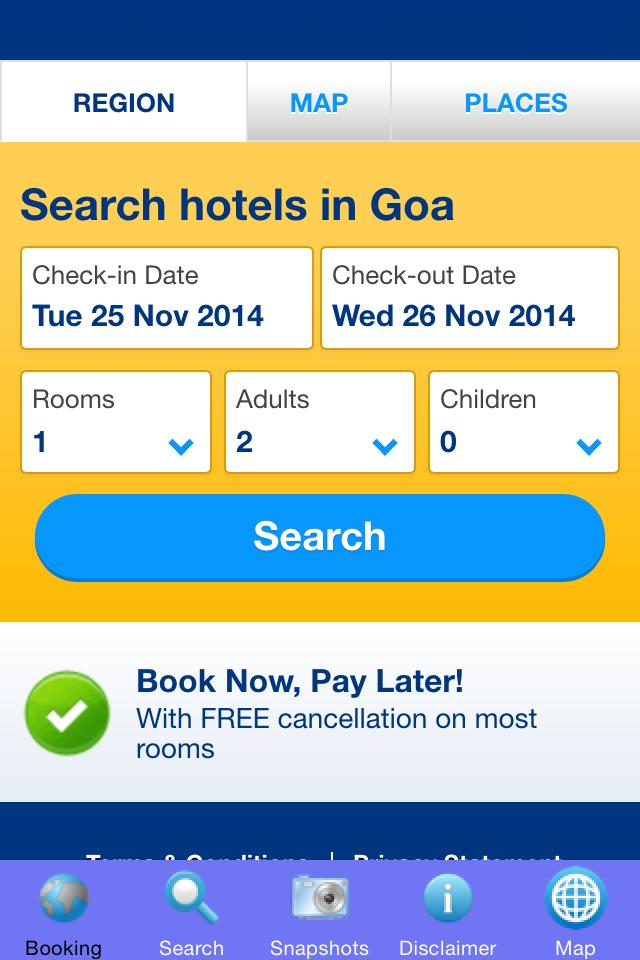Change the Check-in Date field
The height and width of the screenshot is (960, 640).
pyautogui.click(x=166, y=297)
